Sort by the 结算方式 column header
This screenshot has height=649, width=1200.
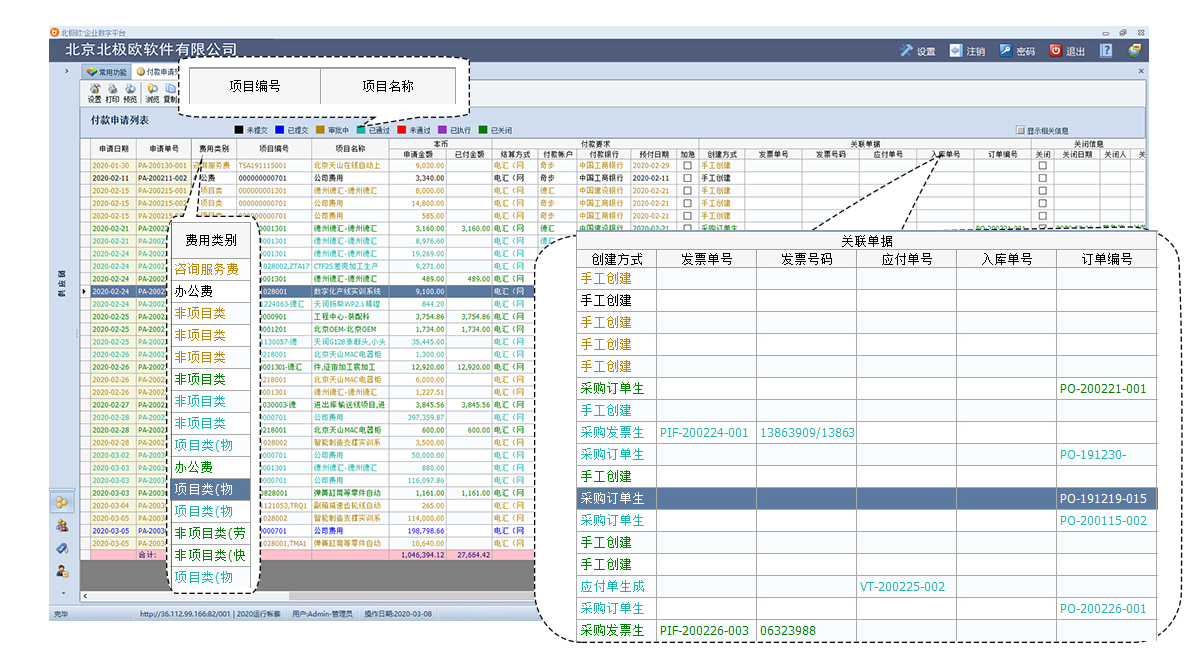click(515, 154)
